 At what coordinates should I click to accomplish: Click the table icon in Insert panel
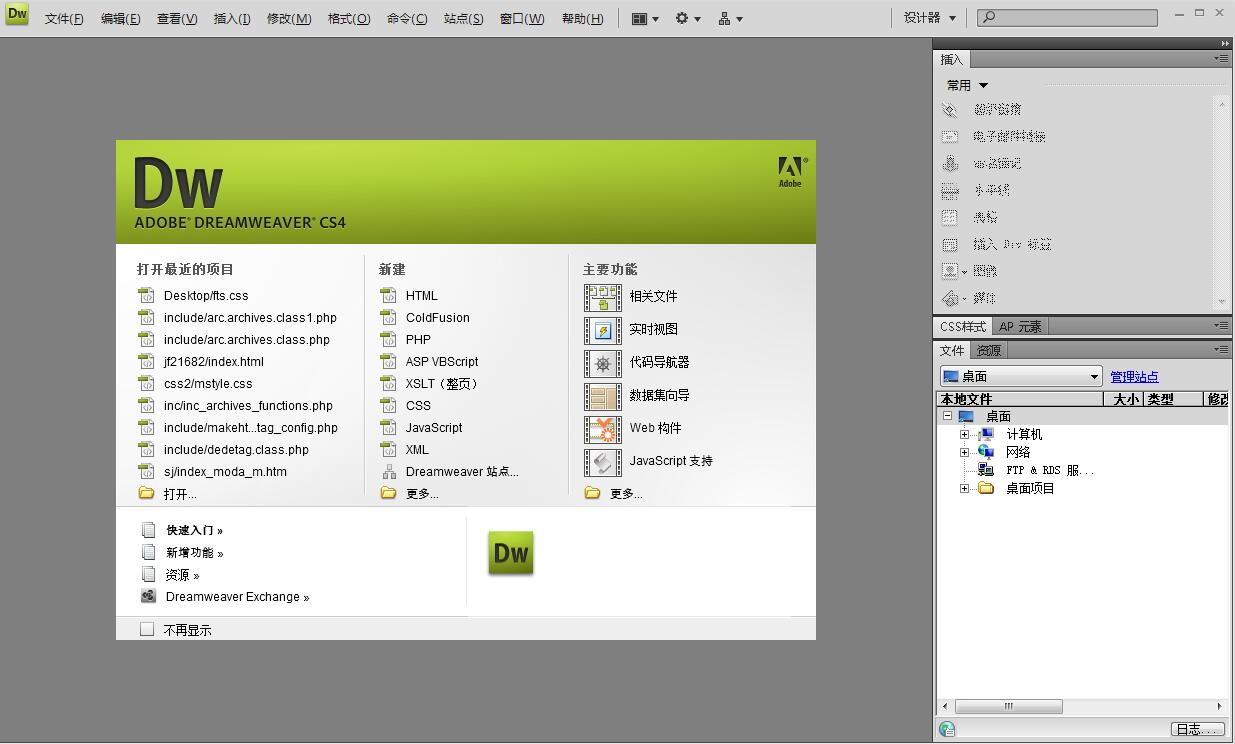coord(950,217)
